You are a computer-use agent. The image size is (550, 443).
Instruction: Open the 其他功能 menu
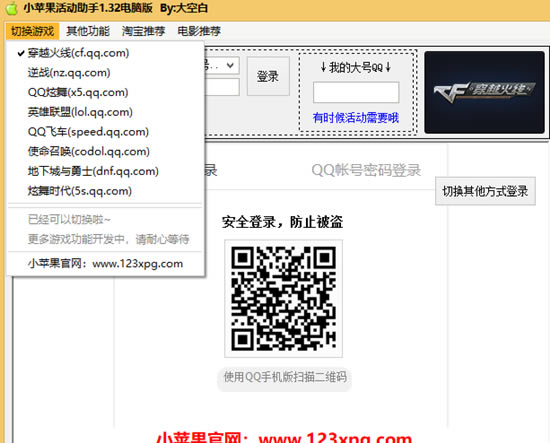point(88,31)
